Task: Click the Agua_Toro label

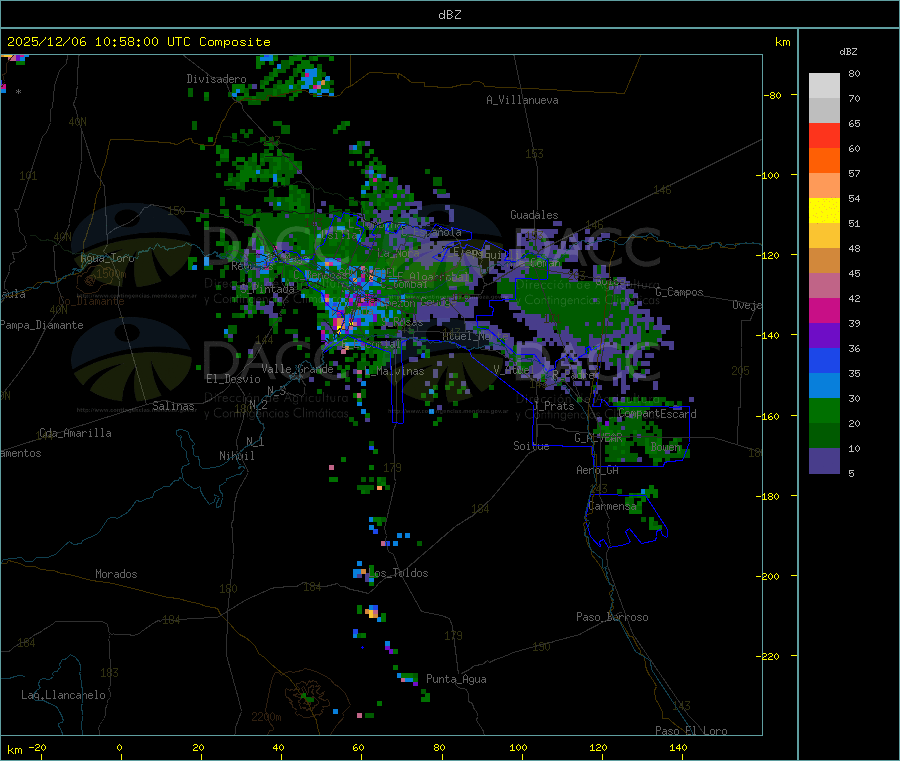Action: [x=107, y=258]
